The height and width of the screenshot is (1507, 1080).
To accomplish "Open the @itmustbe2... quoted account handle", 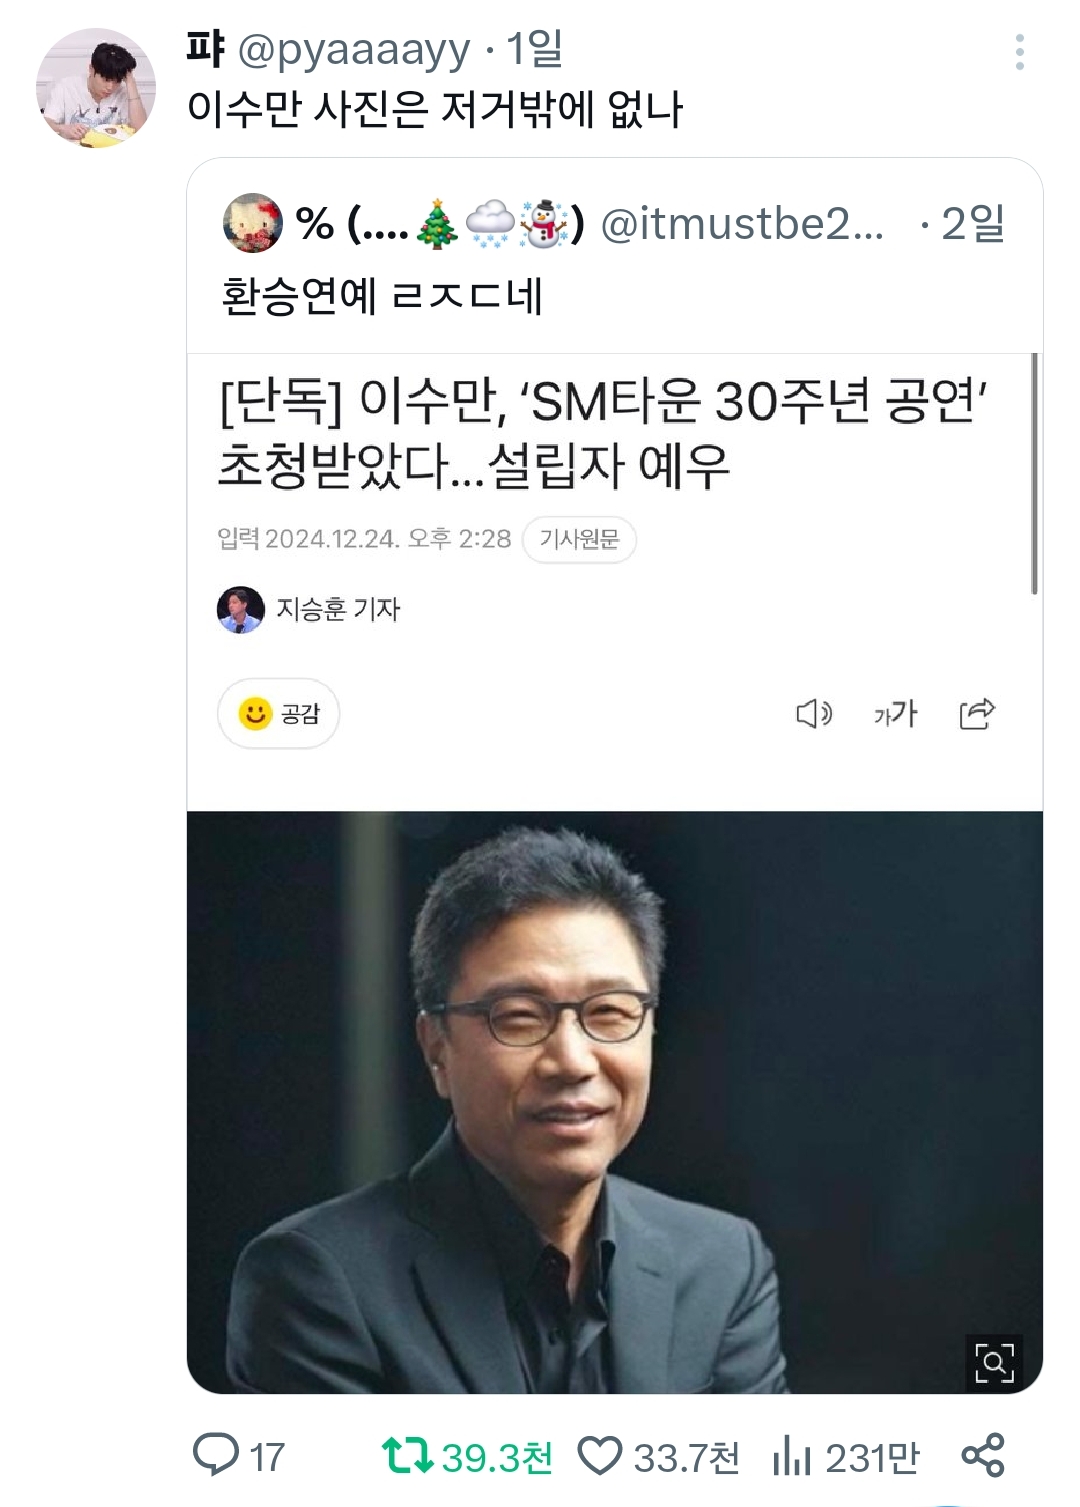I will pyautogui.click(x=741, y=224).
